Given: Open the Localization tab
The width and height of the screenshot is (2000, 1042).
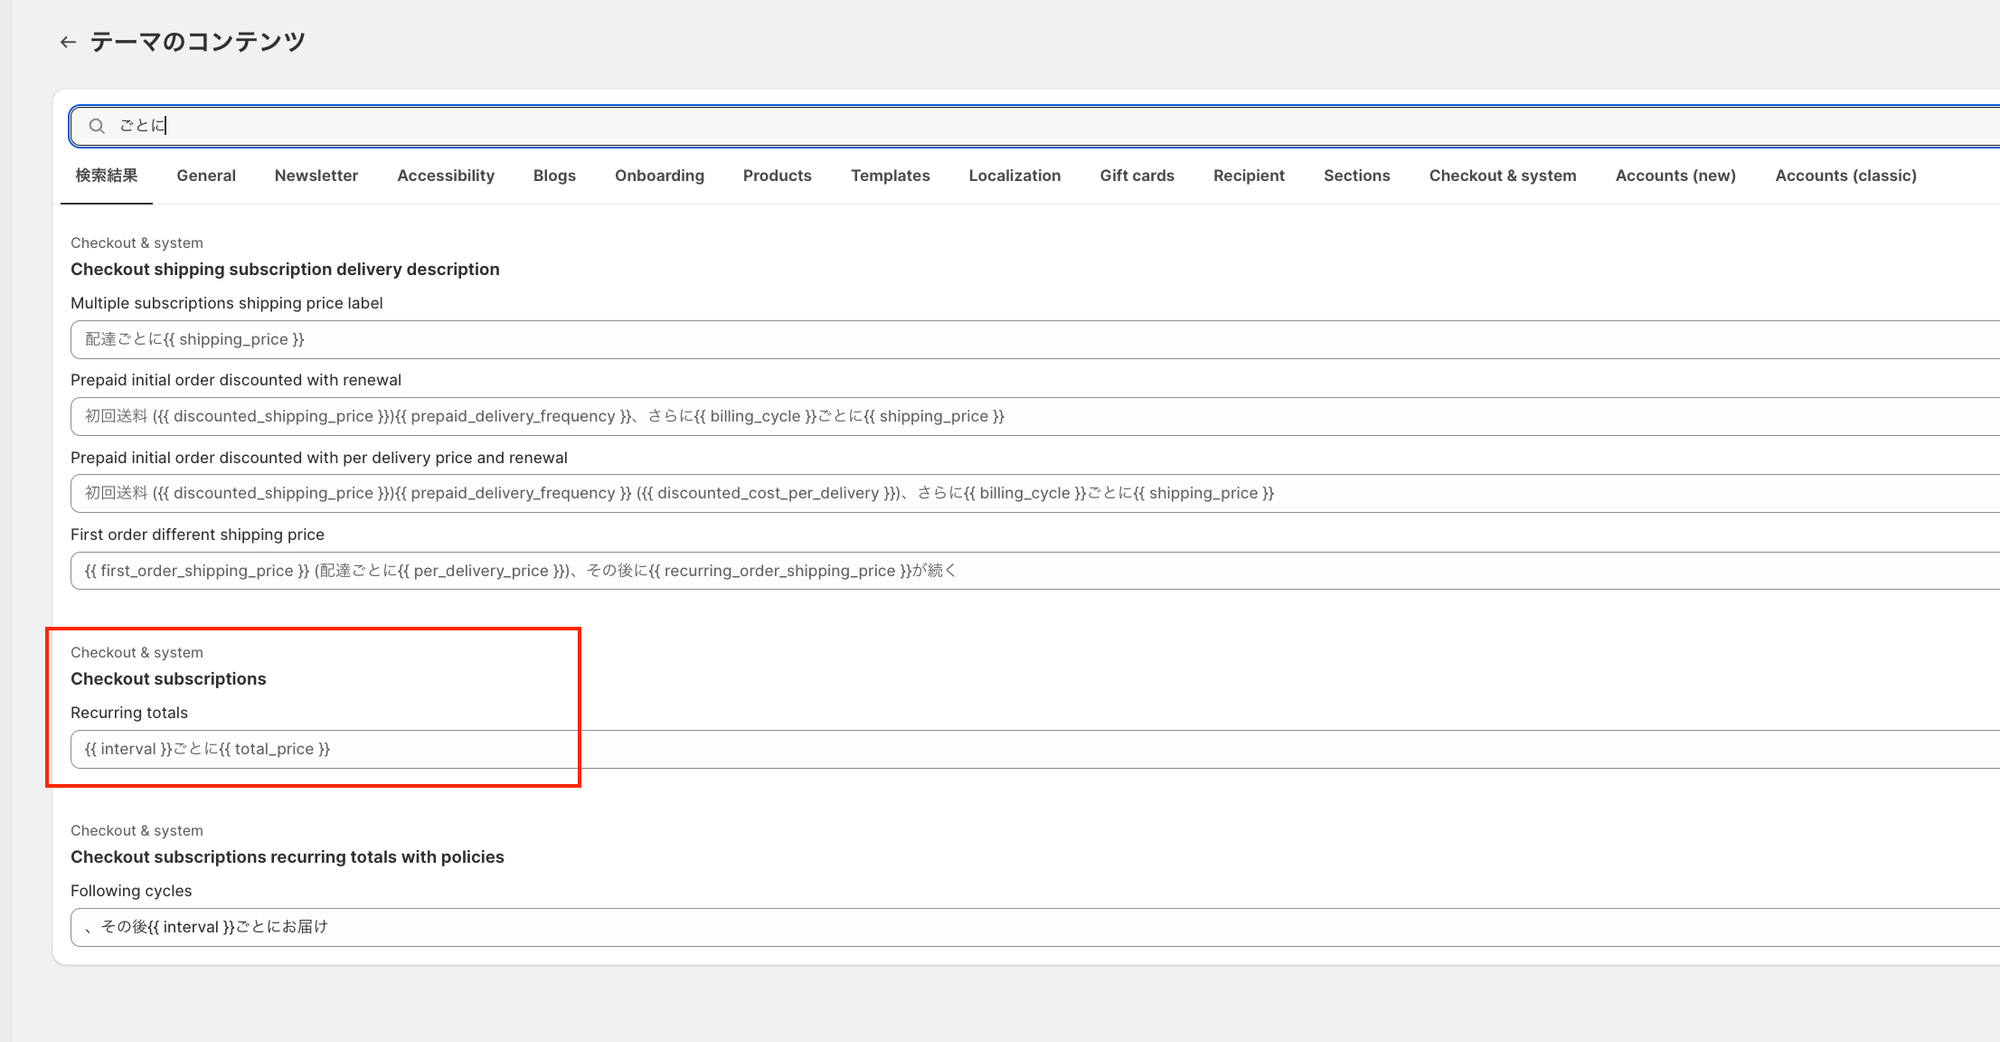Looking at the screenshot, I should (x=1014, y=176).
